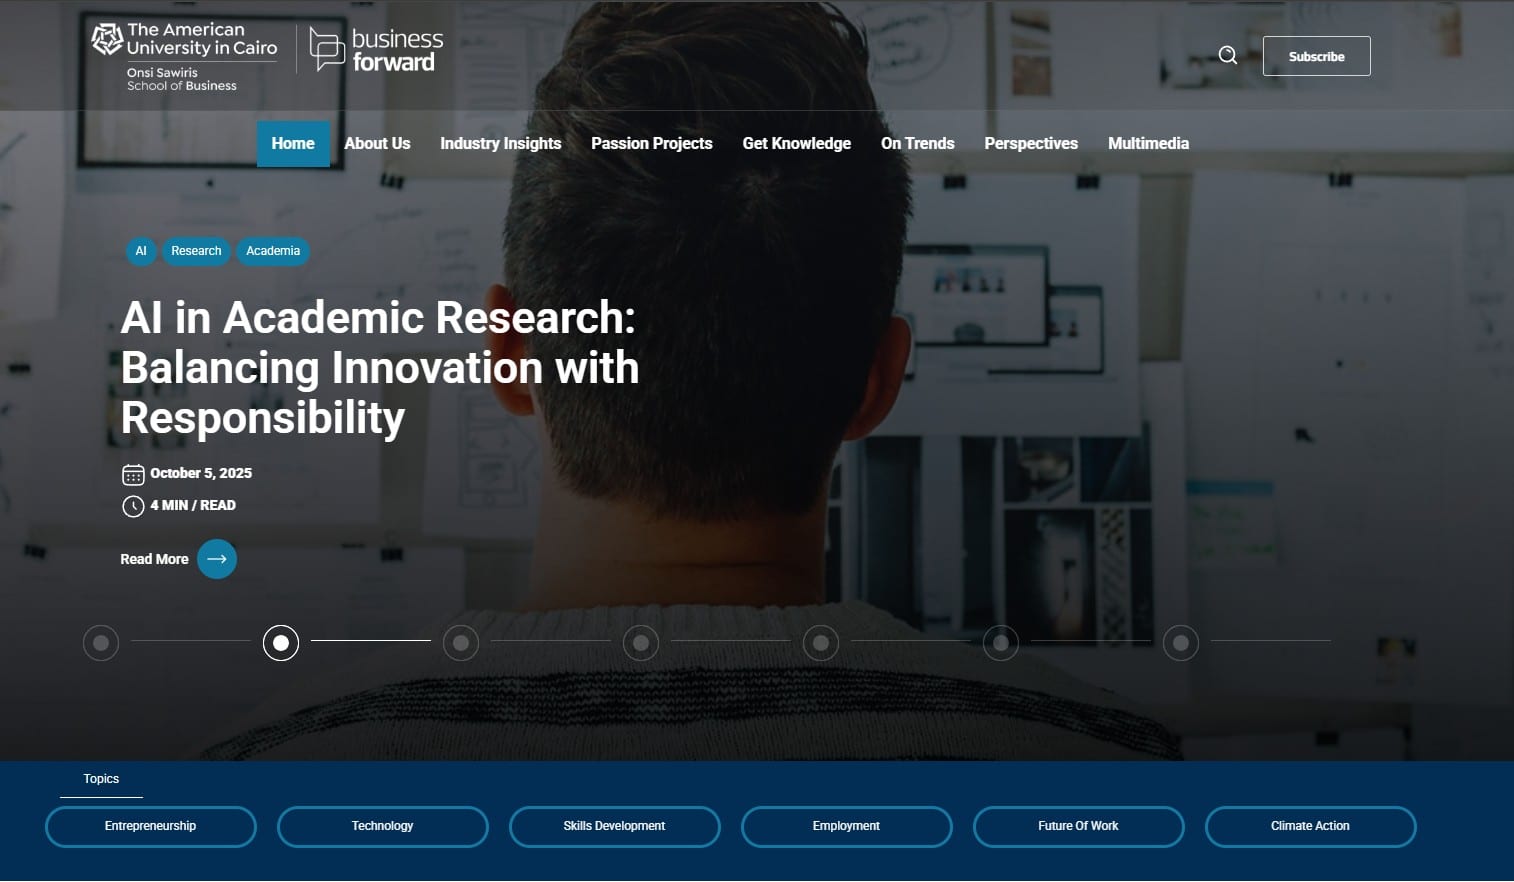Select the third carousel slide dot
Screen dimensions: 1514x882
[x=461, y=643]
